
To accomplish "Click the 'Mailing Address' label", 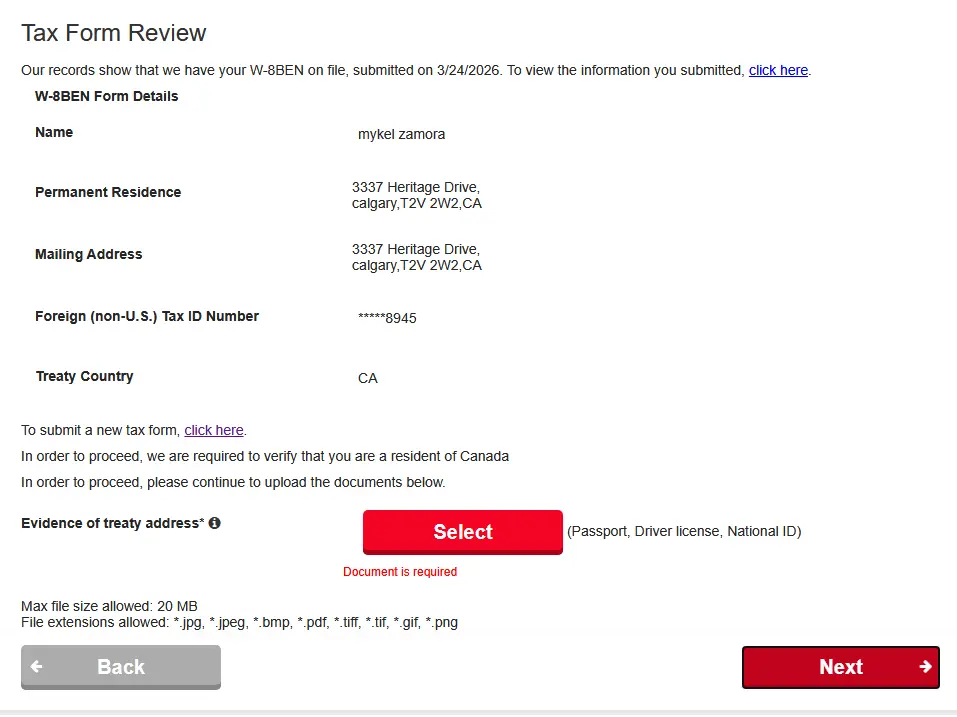I will [x=88, y=254].
